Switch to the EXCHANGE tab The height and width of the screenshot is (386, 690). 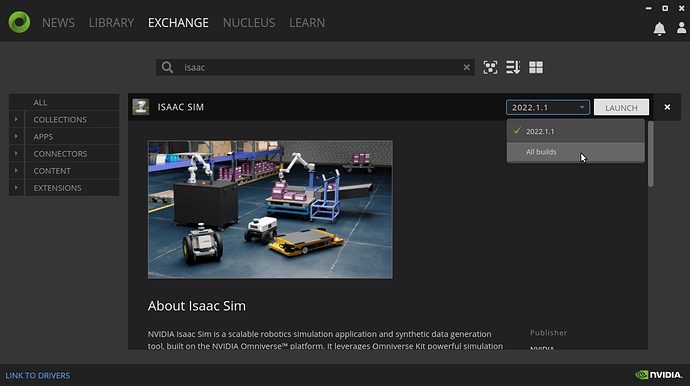point(178,23)
